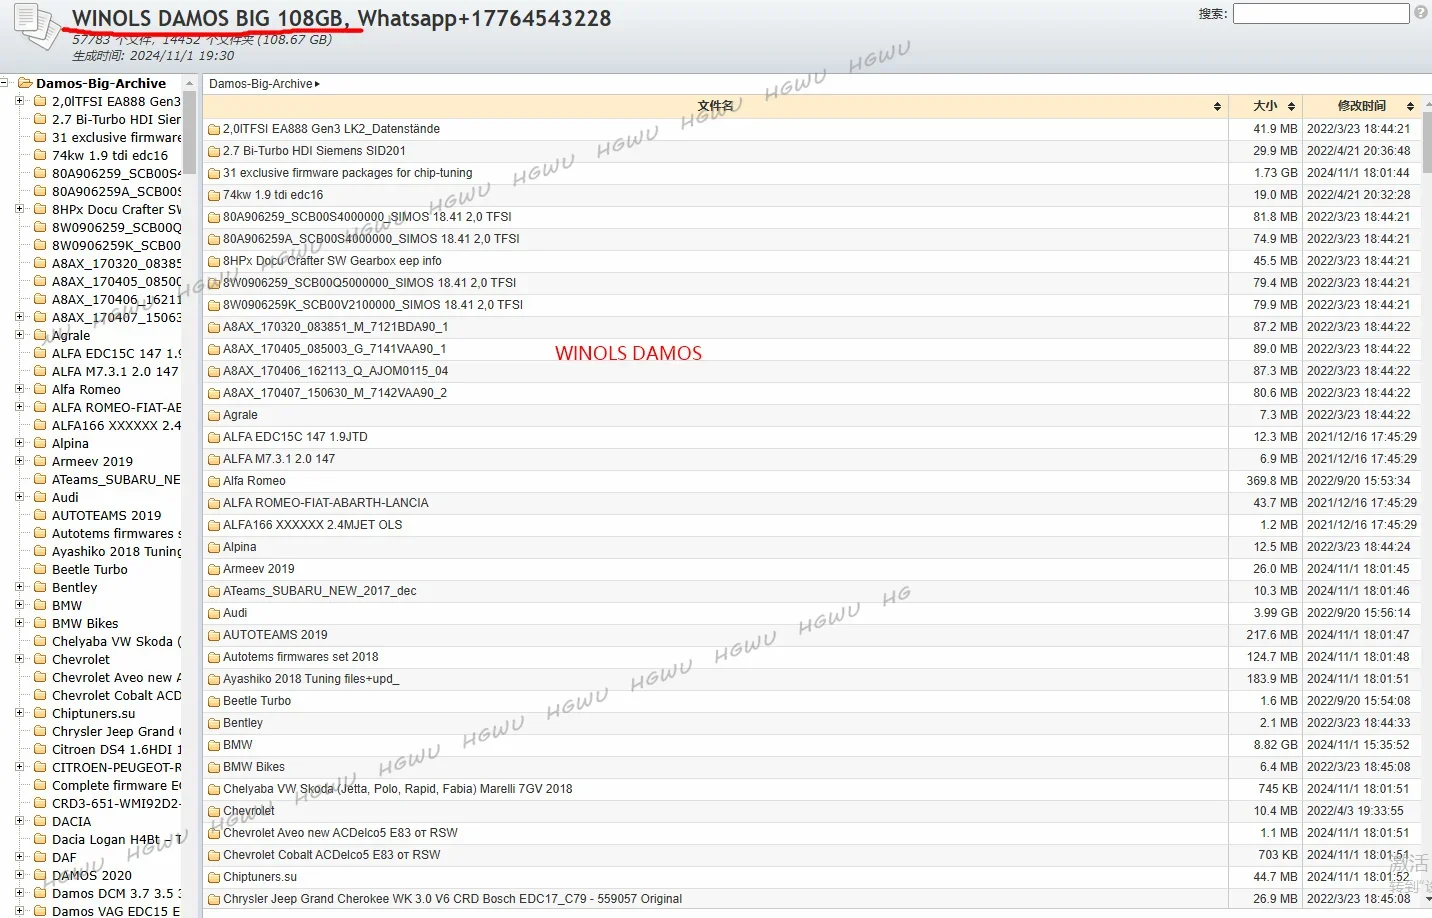
Task: Expand the Agrale tree node
Action: click(19, 334)
